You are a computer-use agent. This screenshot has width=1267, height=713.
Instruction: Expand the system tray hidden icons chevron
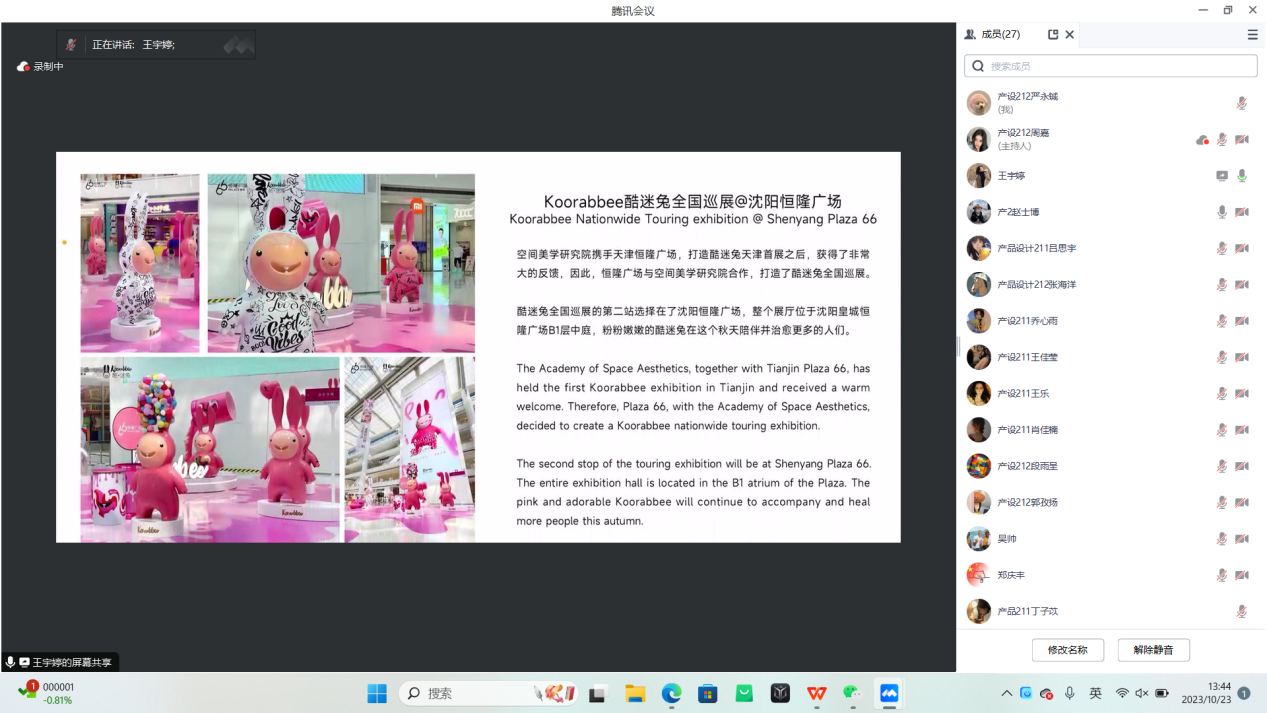pyautogui.click(x=1006, y=693)
